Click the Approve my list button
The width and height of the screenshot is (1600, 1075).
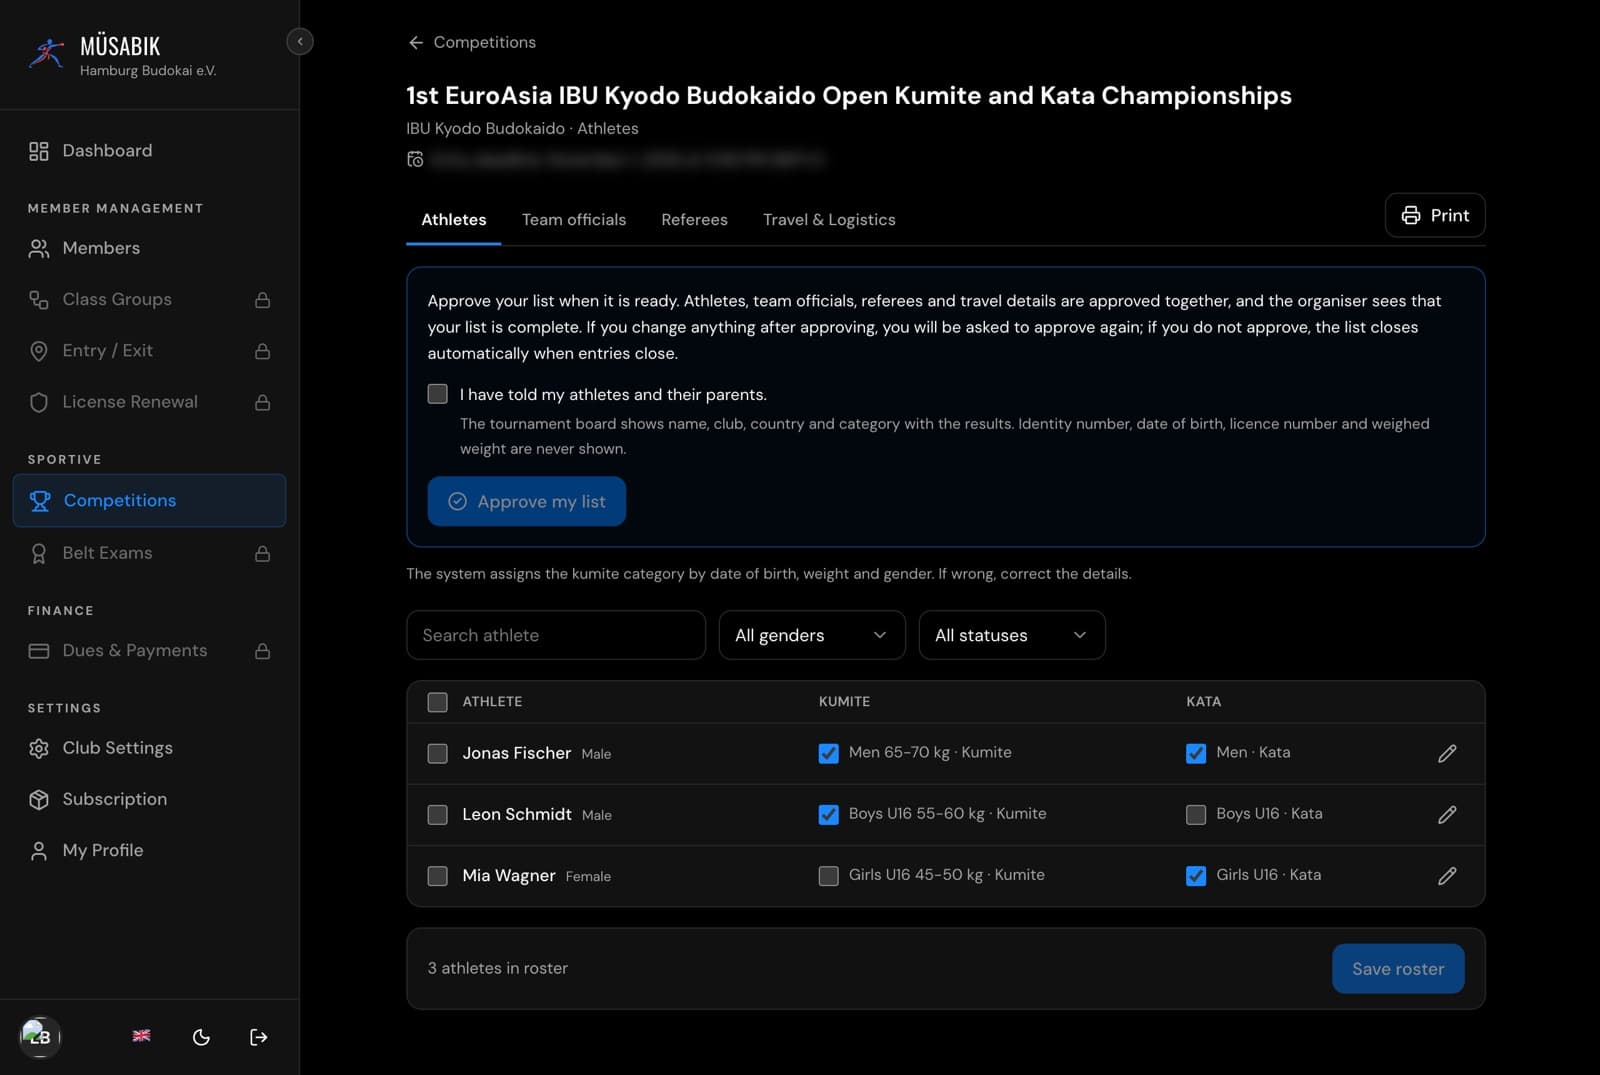527,501
